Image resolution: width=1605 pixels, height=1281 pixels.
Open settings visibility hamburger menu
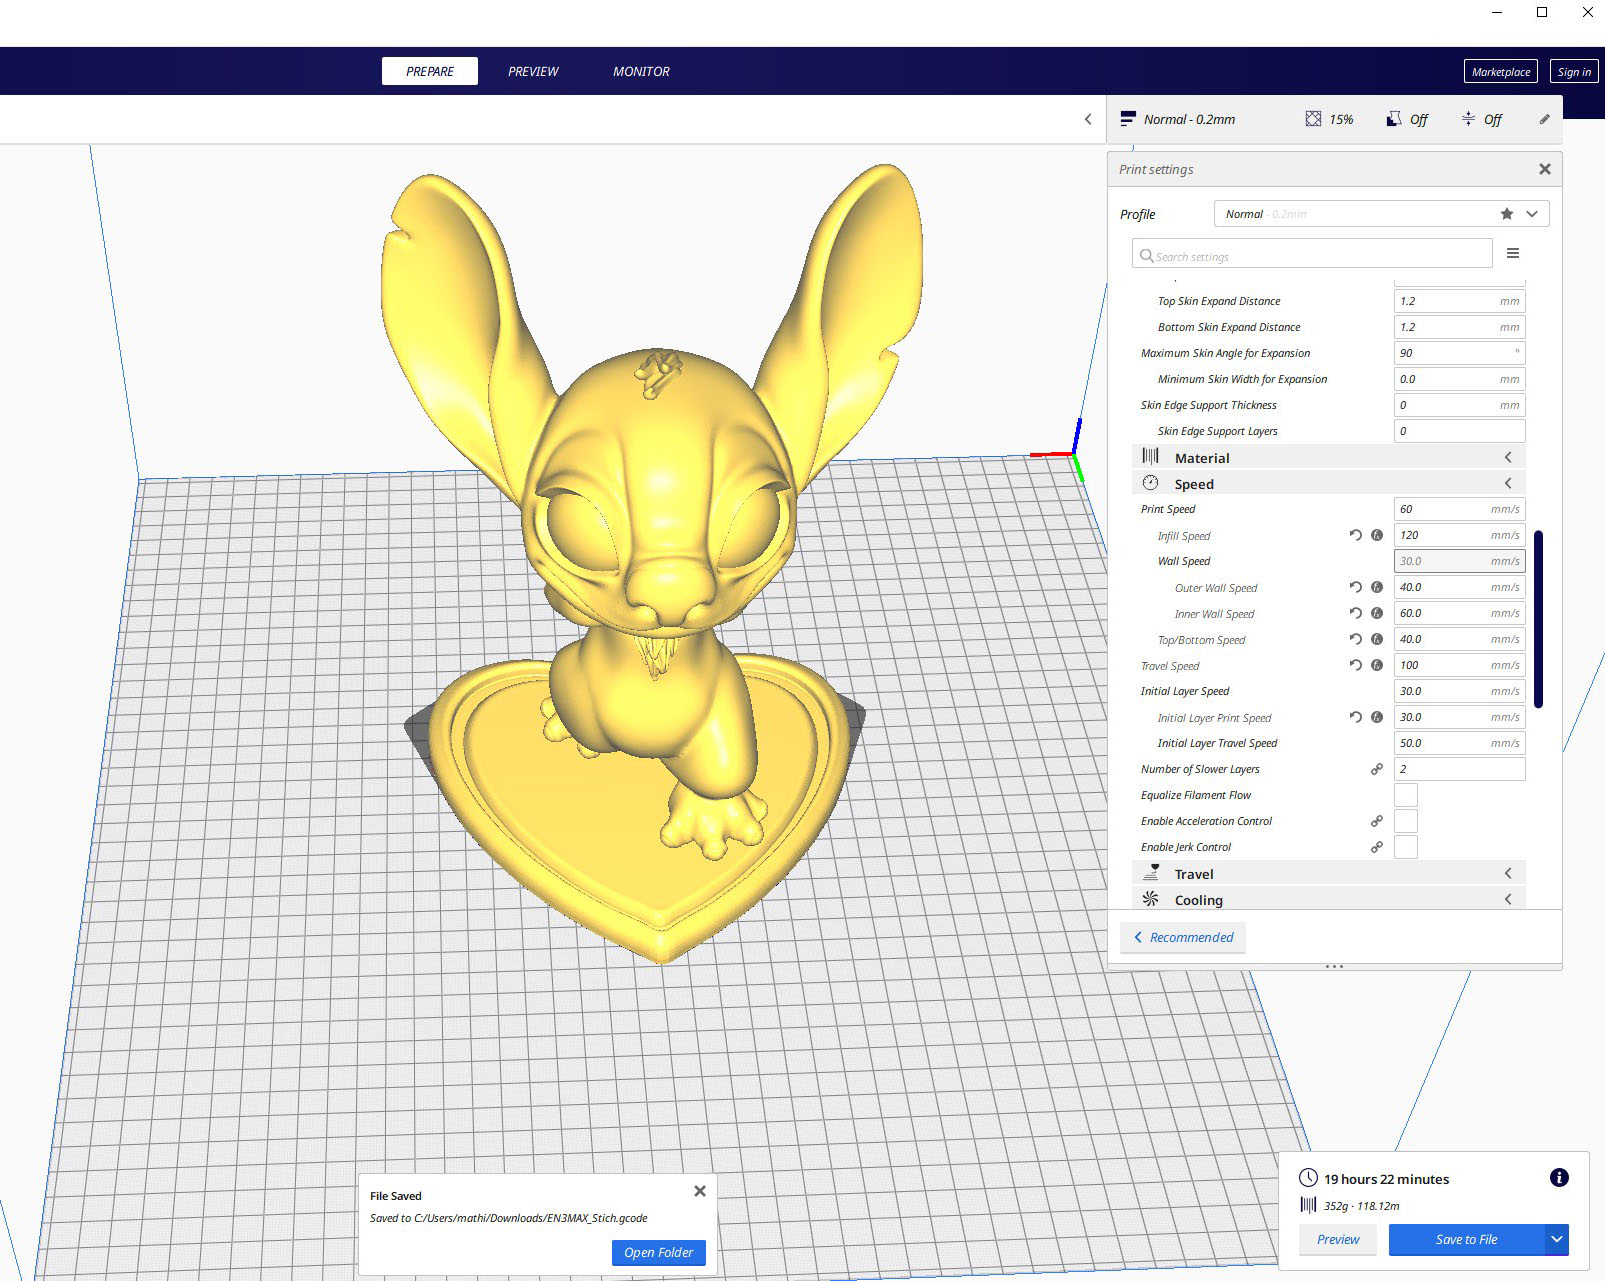1513,253
